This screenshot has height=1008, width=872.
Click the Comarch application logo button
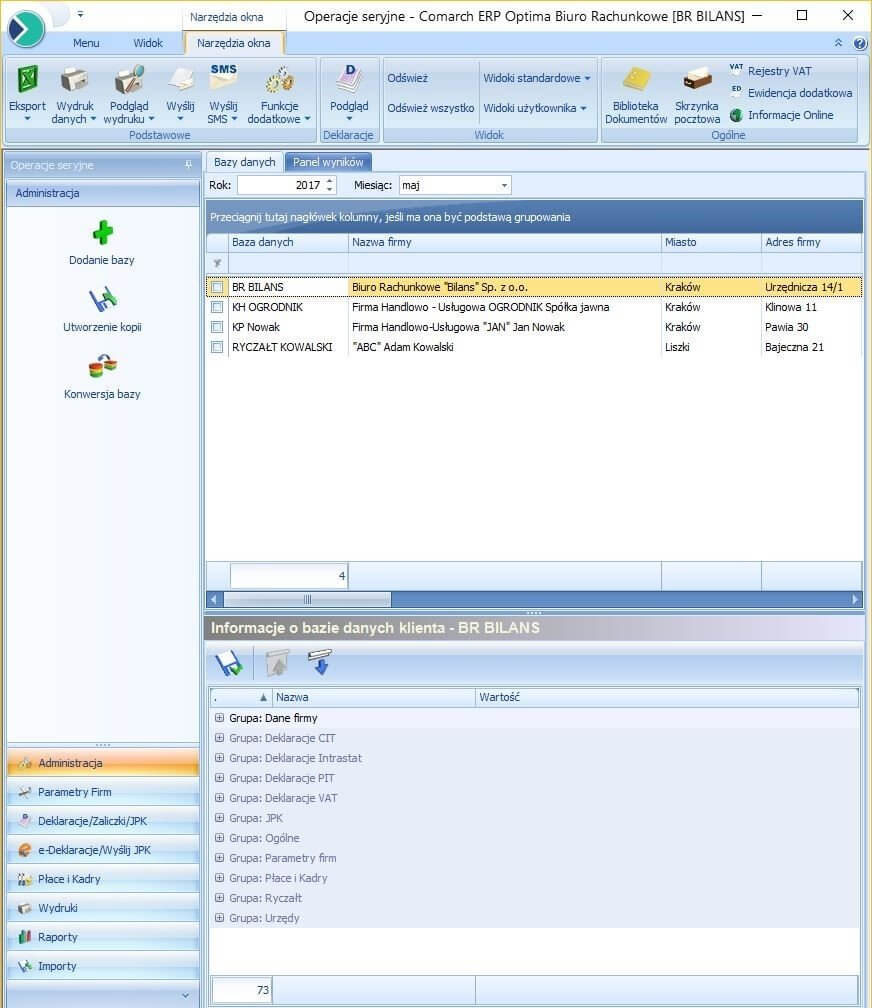[26, 29]
